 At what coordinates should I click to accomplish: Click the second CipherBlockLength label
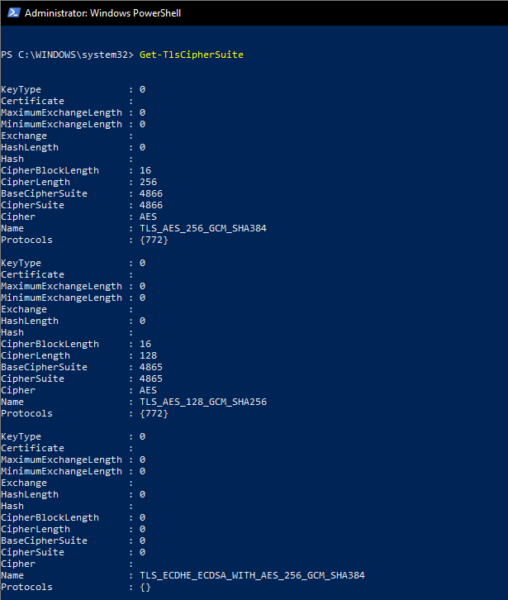50,344
